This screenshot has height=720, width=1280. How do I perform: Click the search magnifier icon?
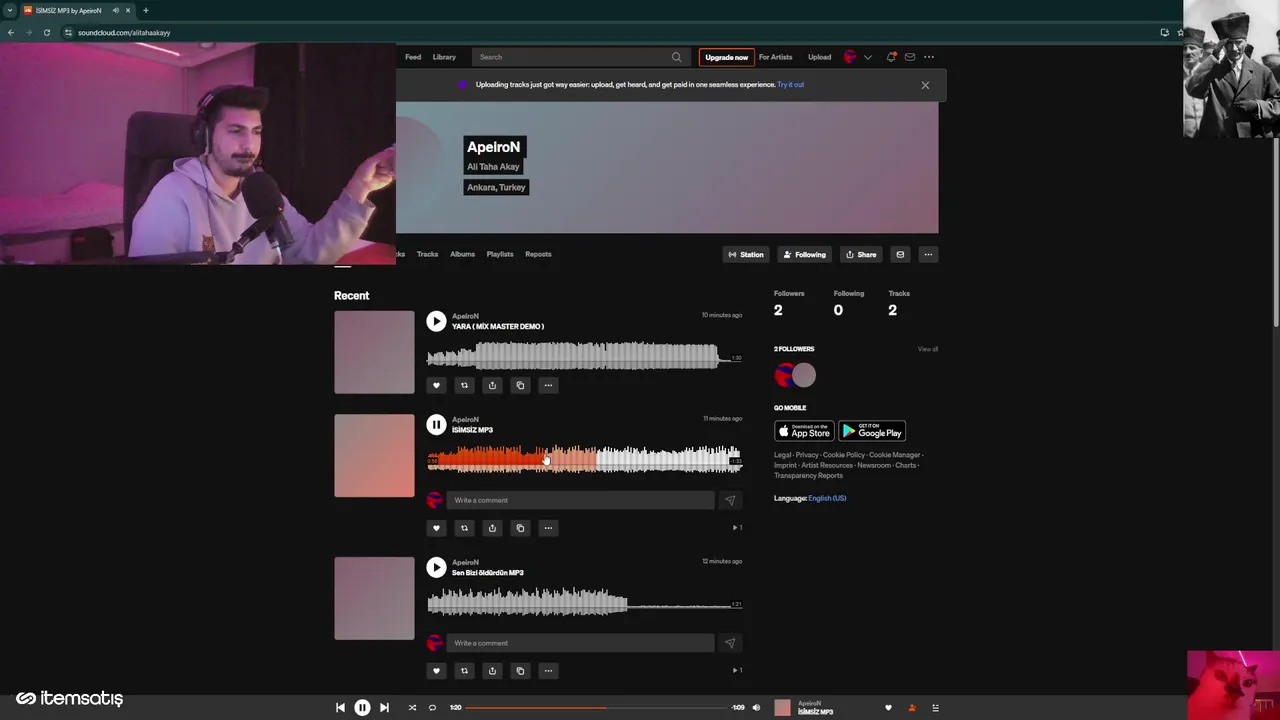click(676, 57)
